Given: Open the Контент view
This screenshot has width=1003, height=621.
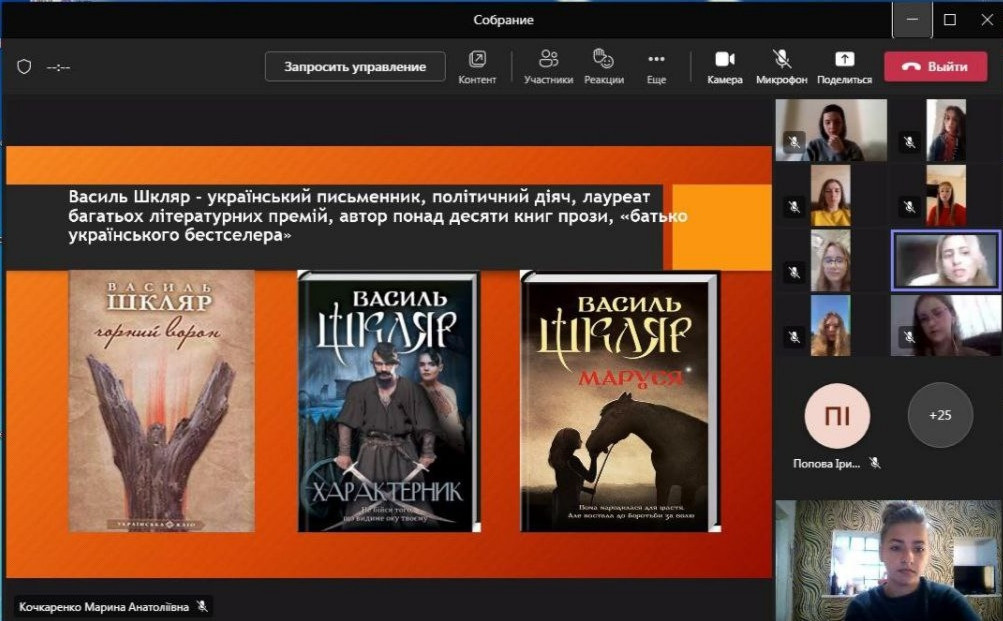Looking at the screenshot, I should pos(477,67).
